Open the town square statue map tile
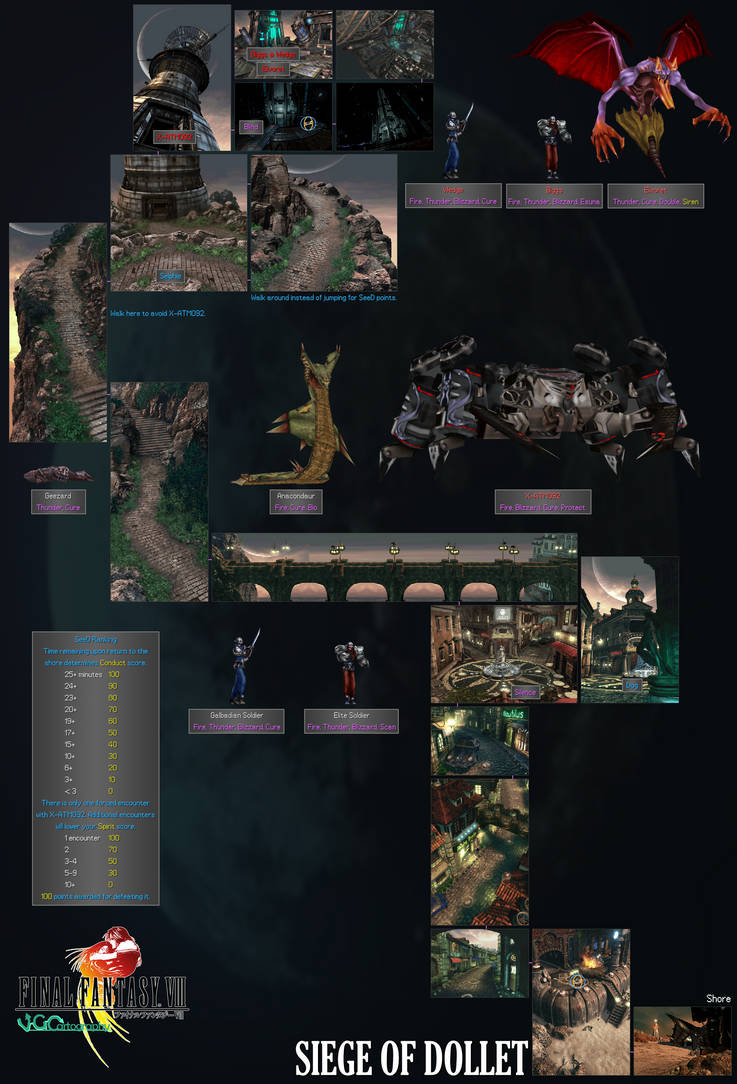 coord(630,630)
